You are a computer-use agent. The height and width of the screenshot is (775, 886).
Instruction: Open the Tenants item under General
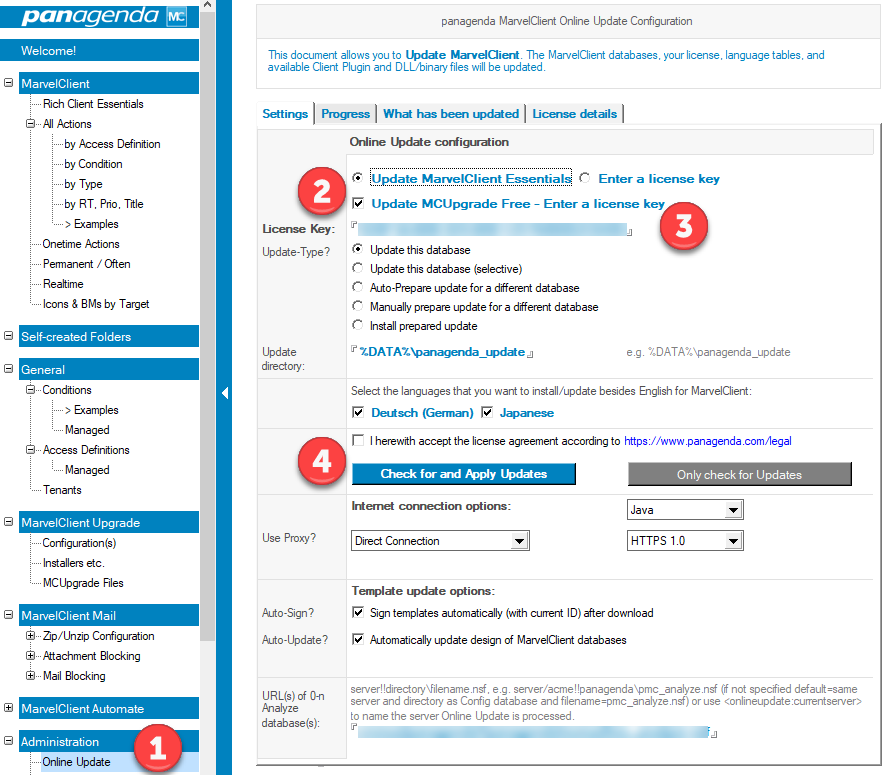pos(62,490)
